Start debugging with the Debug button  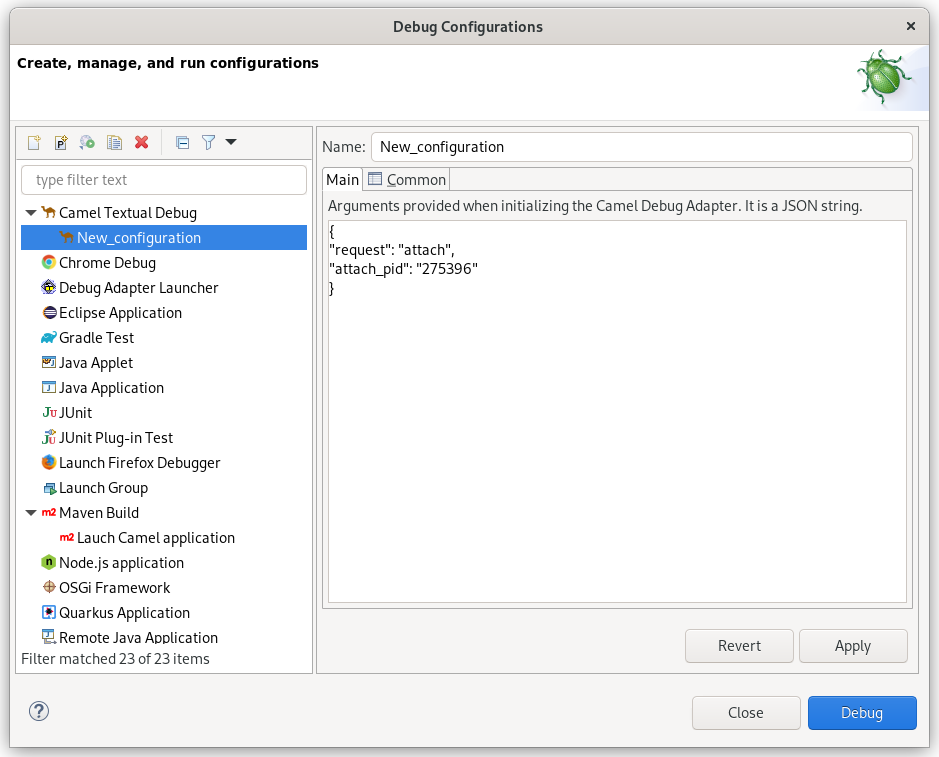861,712
